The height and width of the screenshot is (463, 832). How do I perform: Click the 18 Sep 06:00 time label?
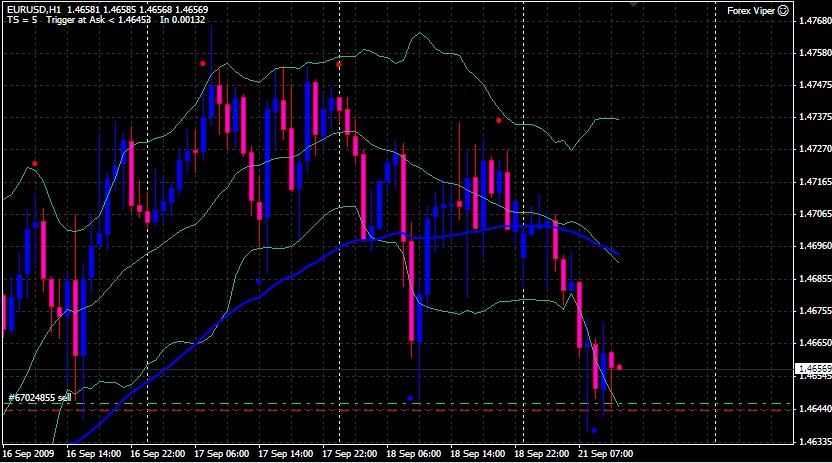pyautogui.click(x=414, y=454)
